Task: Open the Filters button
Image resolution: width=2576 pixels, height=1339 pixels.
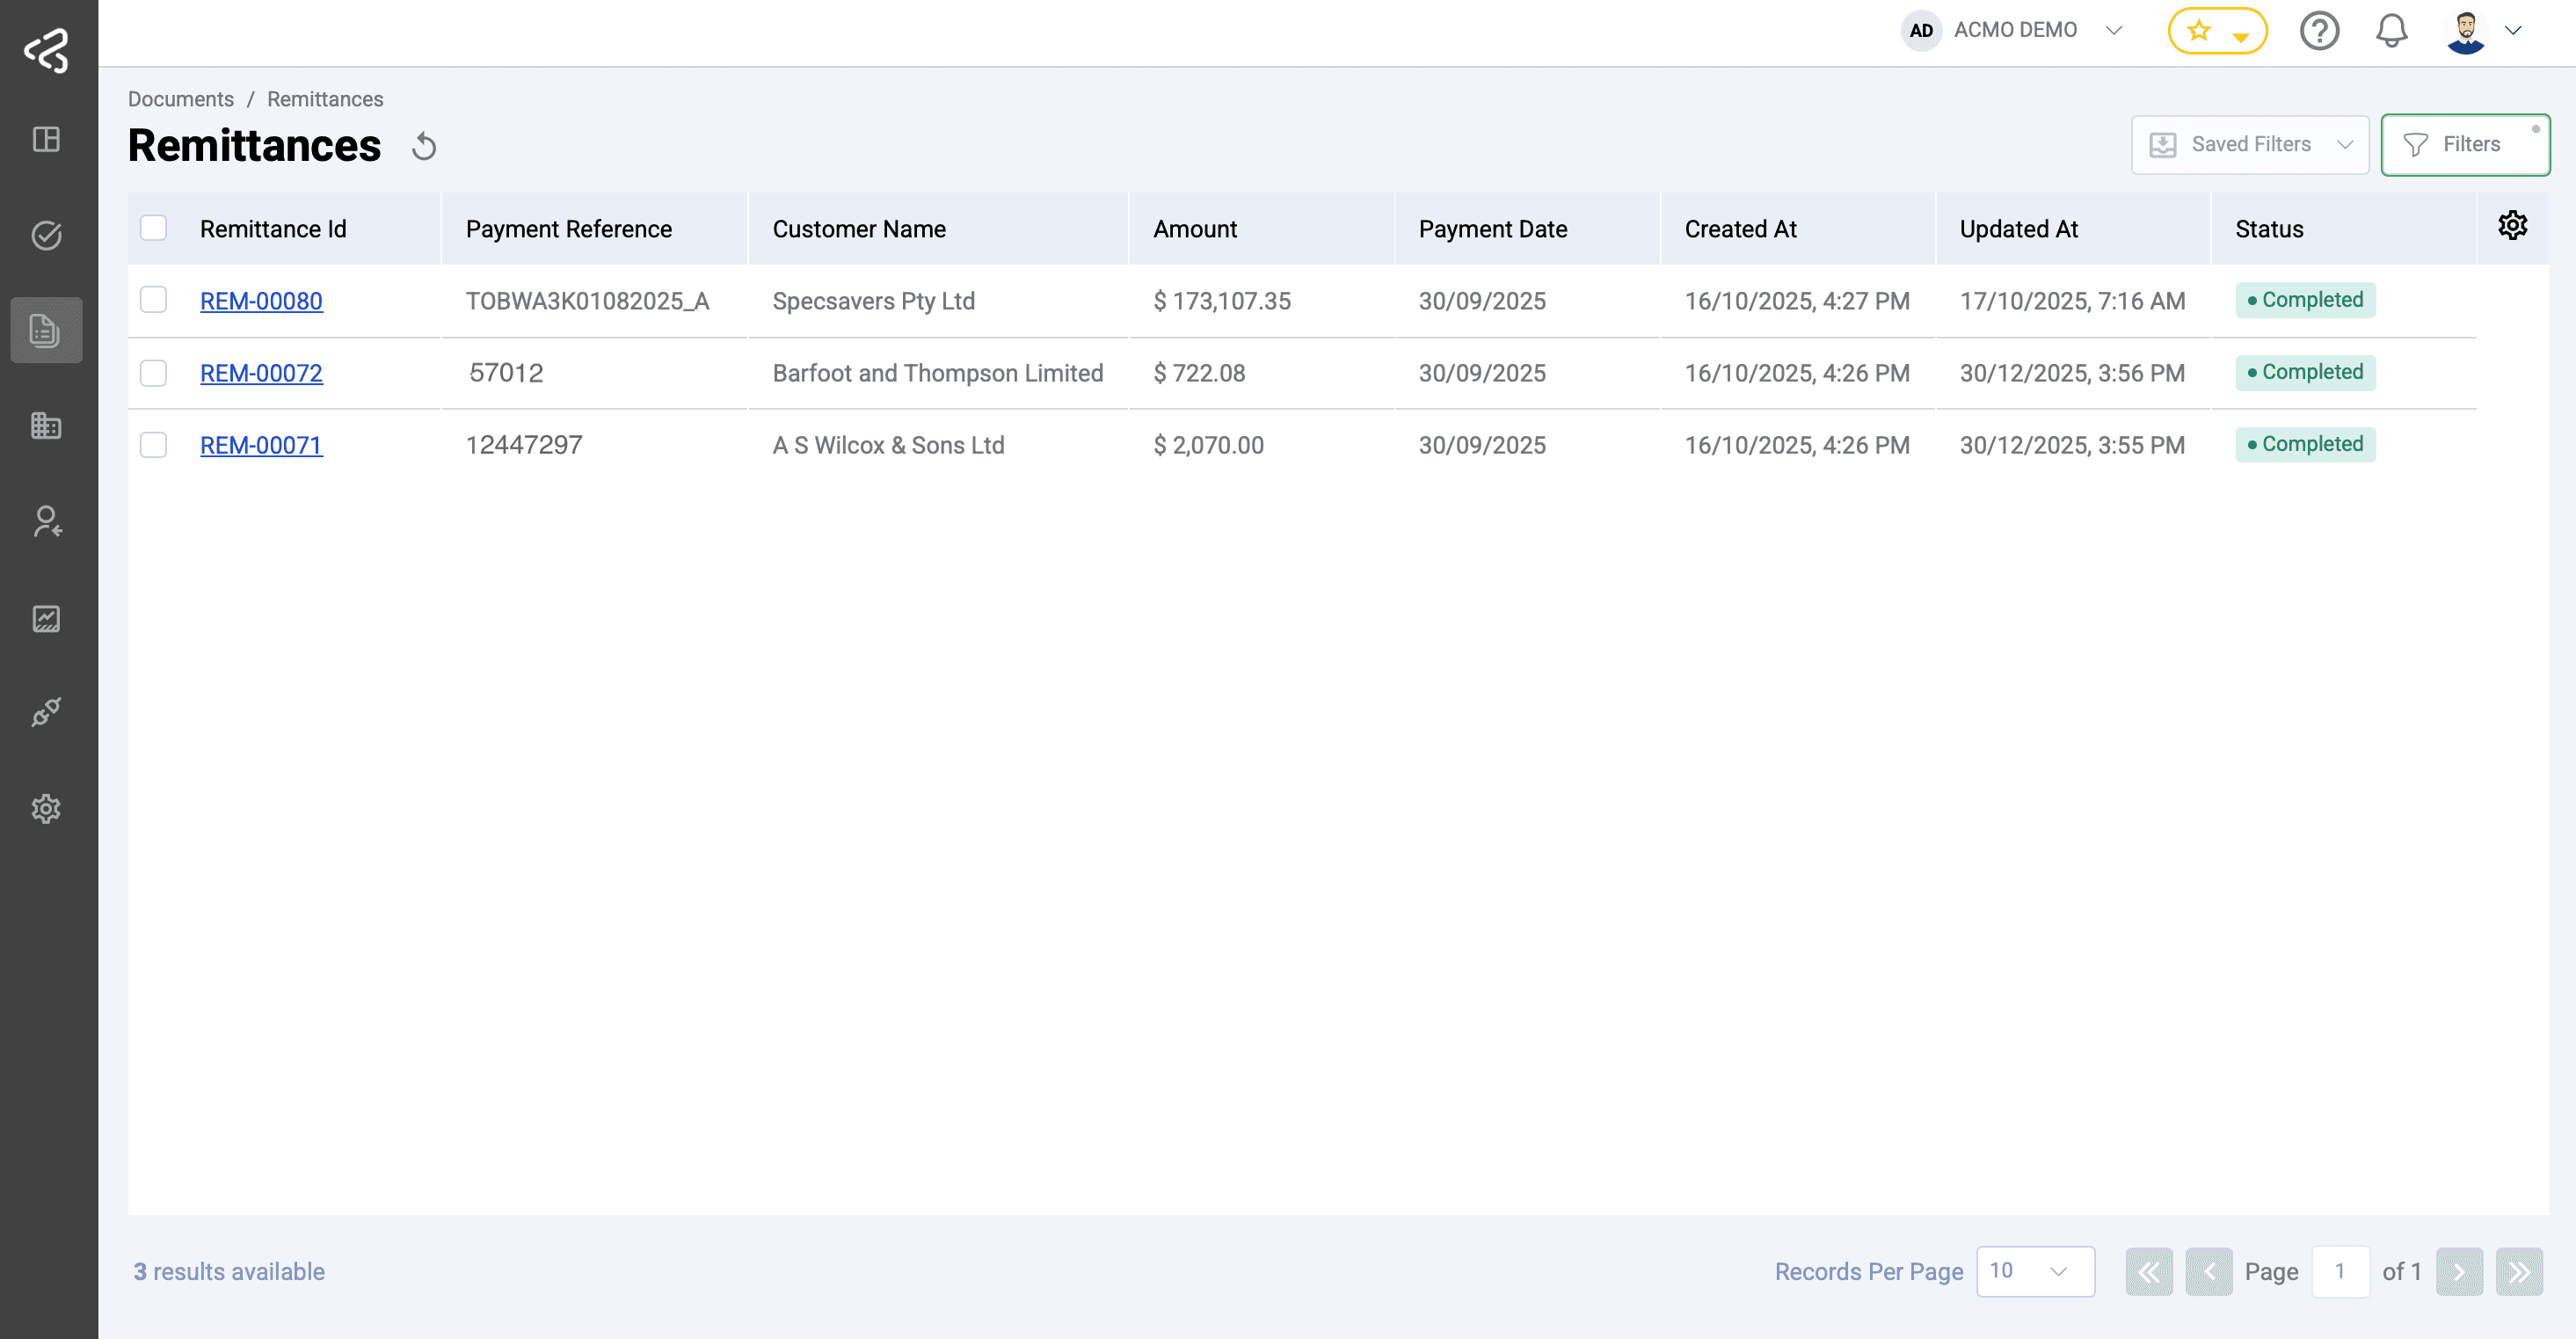Action: coord(2466,143)
